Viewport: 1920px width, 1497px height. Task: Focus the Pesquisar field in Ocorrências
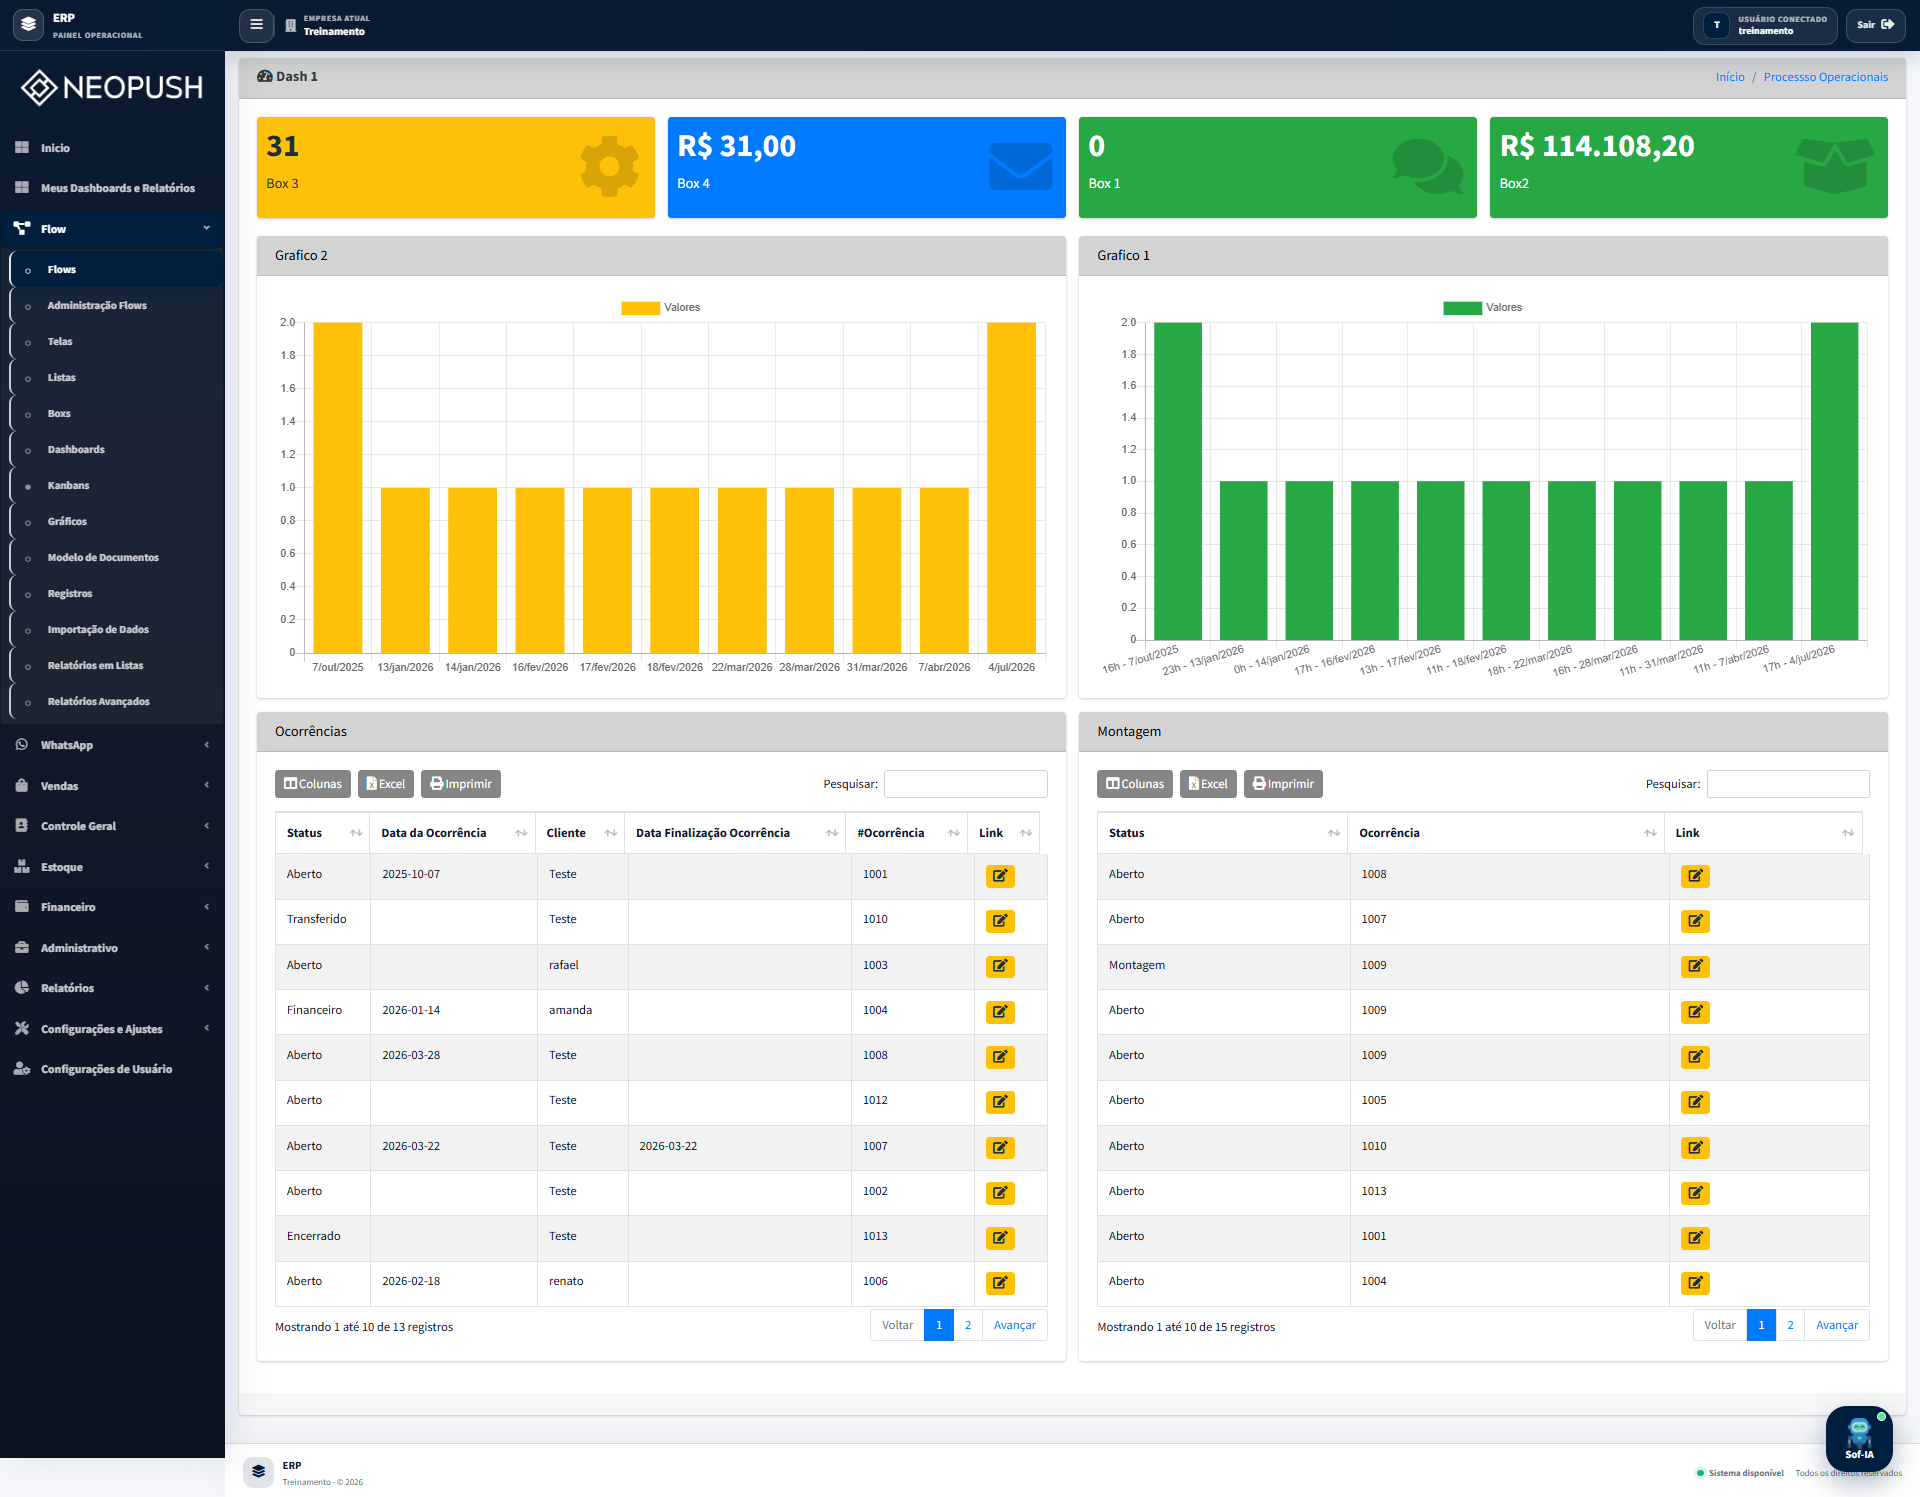click(965, 784)
